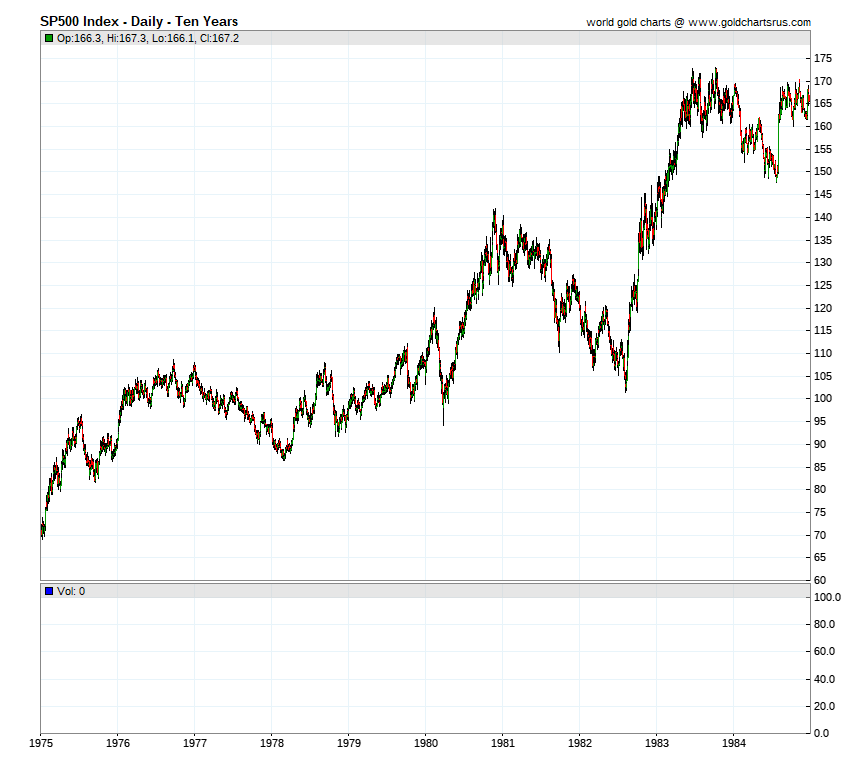Screen dimensions: 850x769
Task: Click the 1984 x-axis label
Action: click(733, 743)
